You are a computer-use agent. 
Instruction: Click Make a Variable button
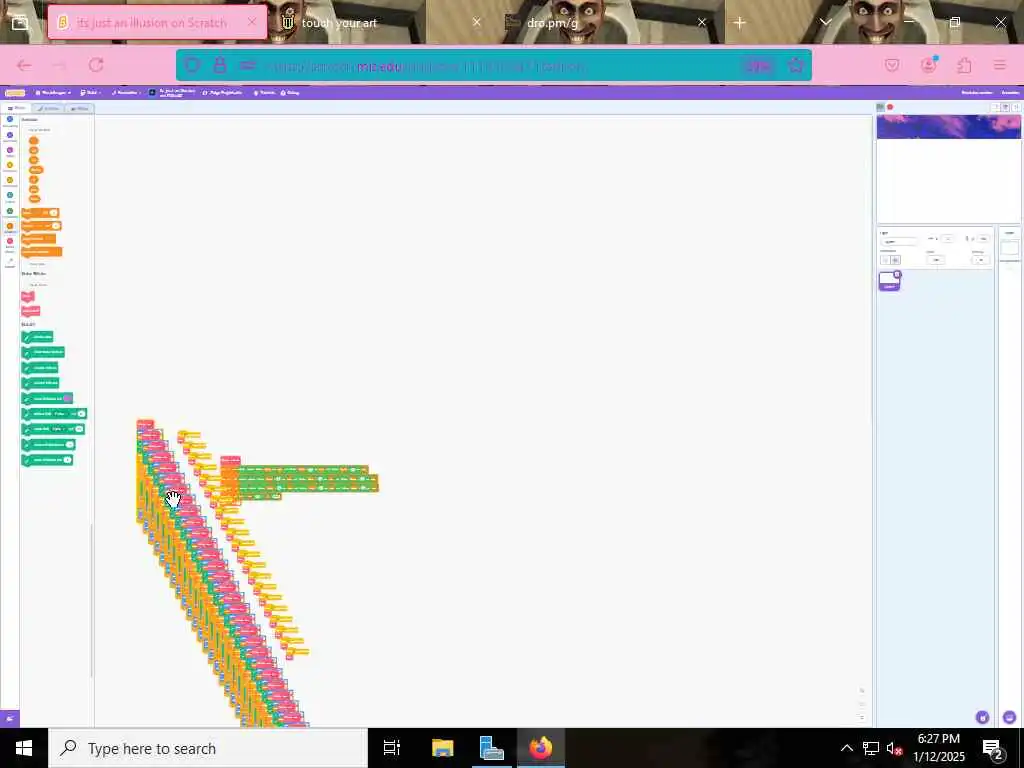click(x=39, y=130)
